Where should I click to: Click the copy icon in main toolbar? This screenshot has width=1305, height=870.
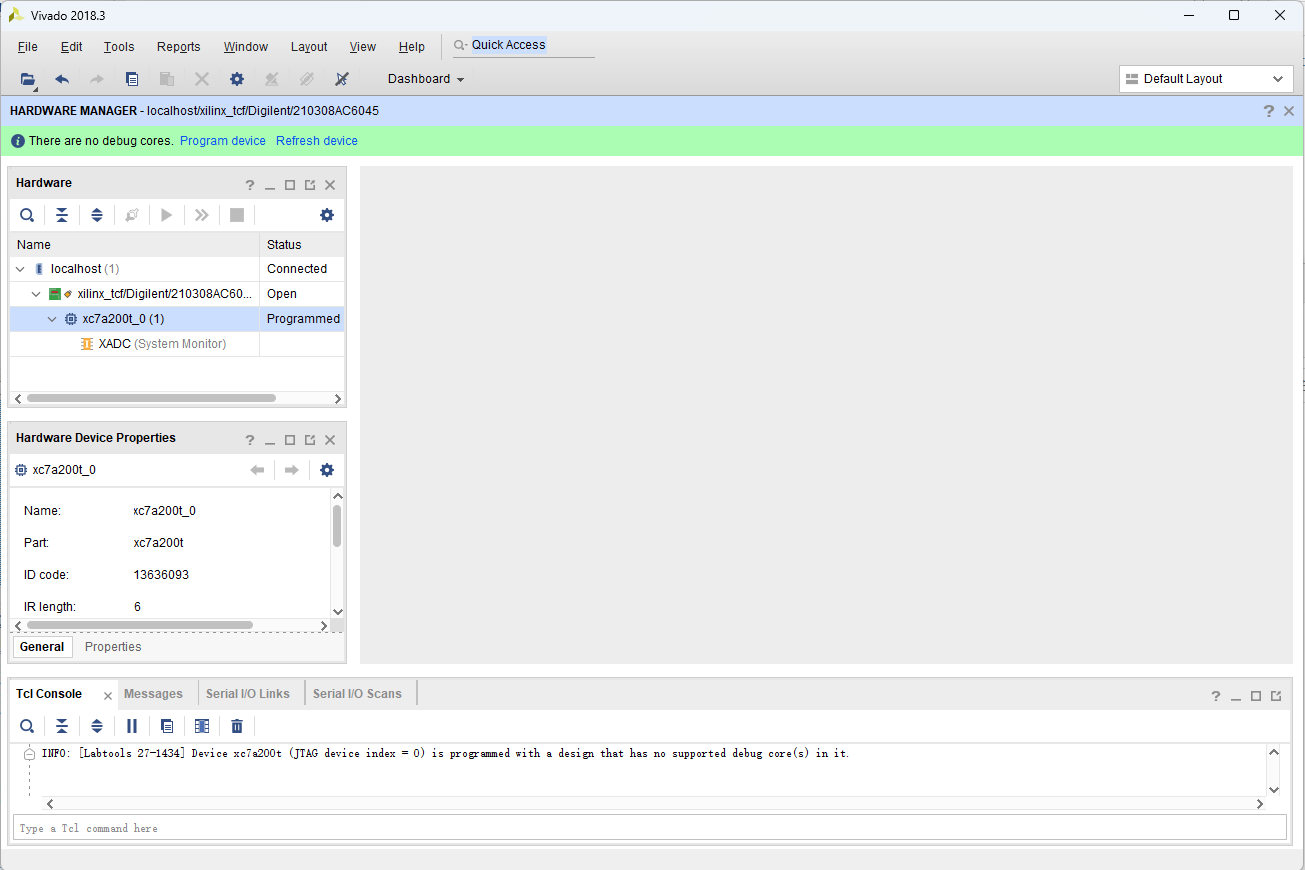coord(132,79)
